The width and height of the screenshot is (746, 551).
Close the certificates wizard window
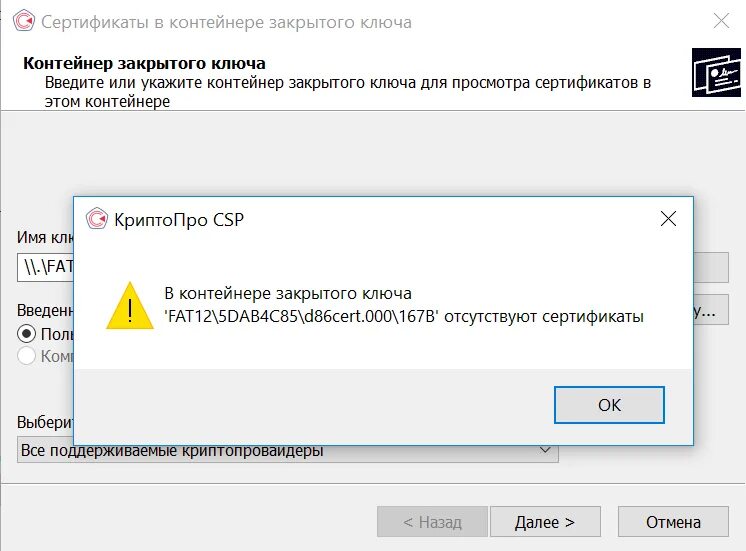721,21
